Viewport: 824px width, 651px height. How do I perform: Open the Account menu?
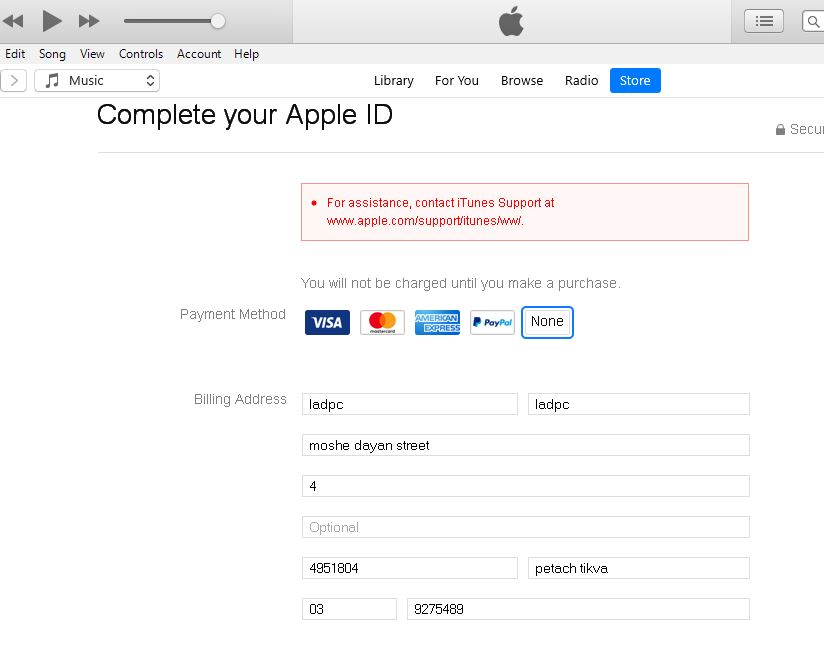pyautogui.click(x=198, y=54)
